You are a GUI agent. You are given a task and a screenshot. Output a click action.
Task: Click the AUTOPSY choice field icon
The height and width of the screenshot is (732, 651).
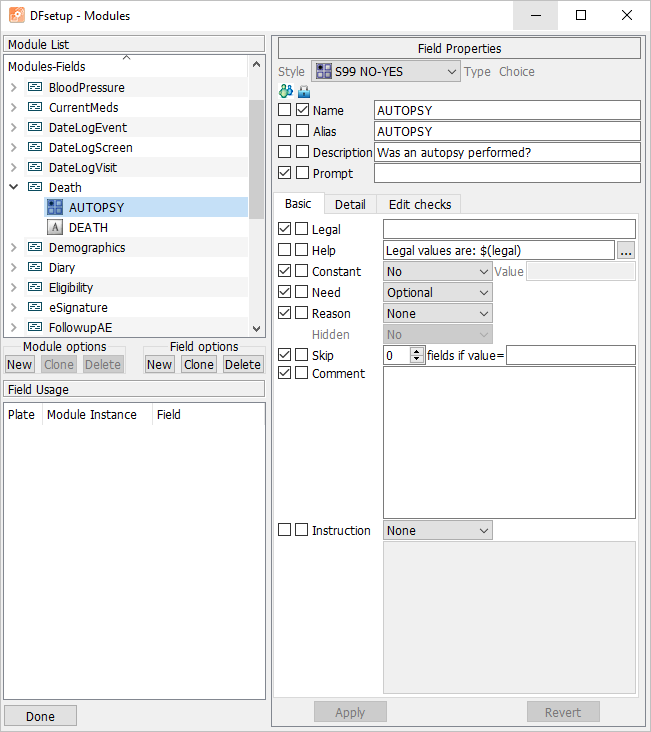click(55, 207)
